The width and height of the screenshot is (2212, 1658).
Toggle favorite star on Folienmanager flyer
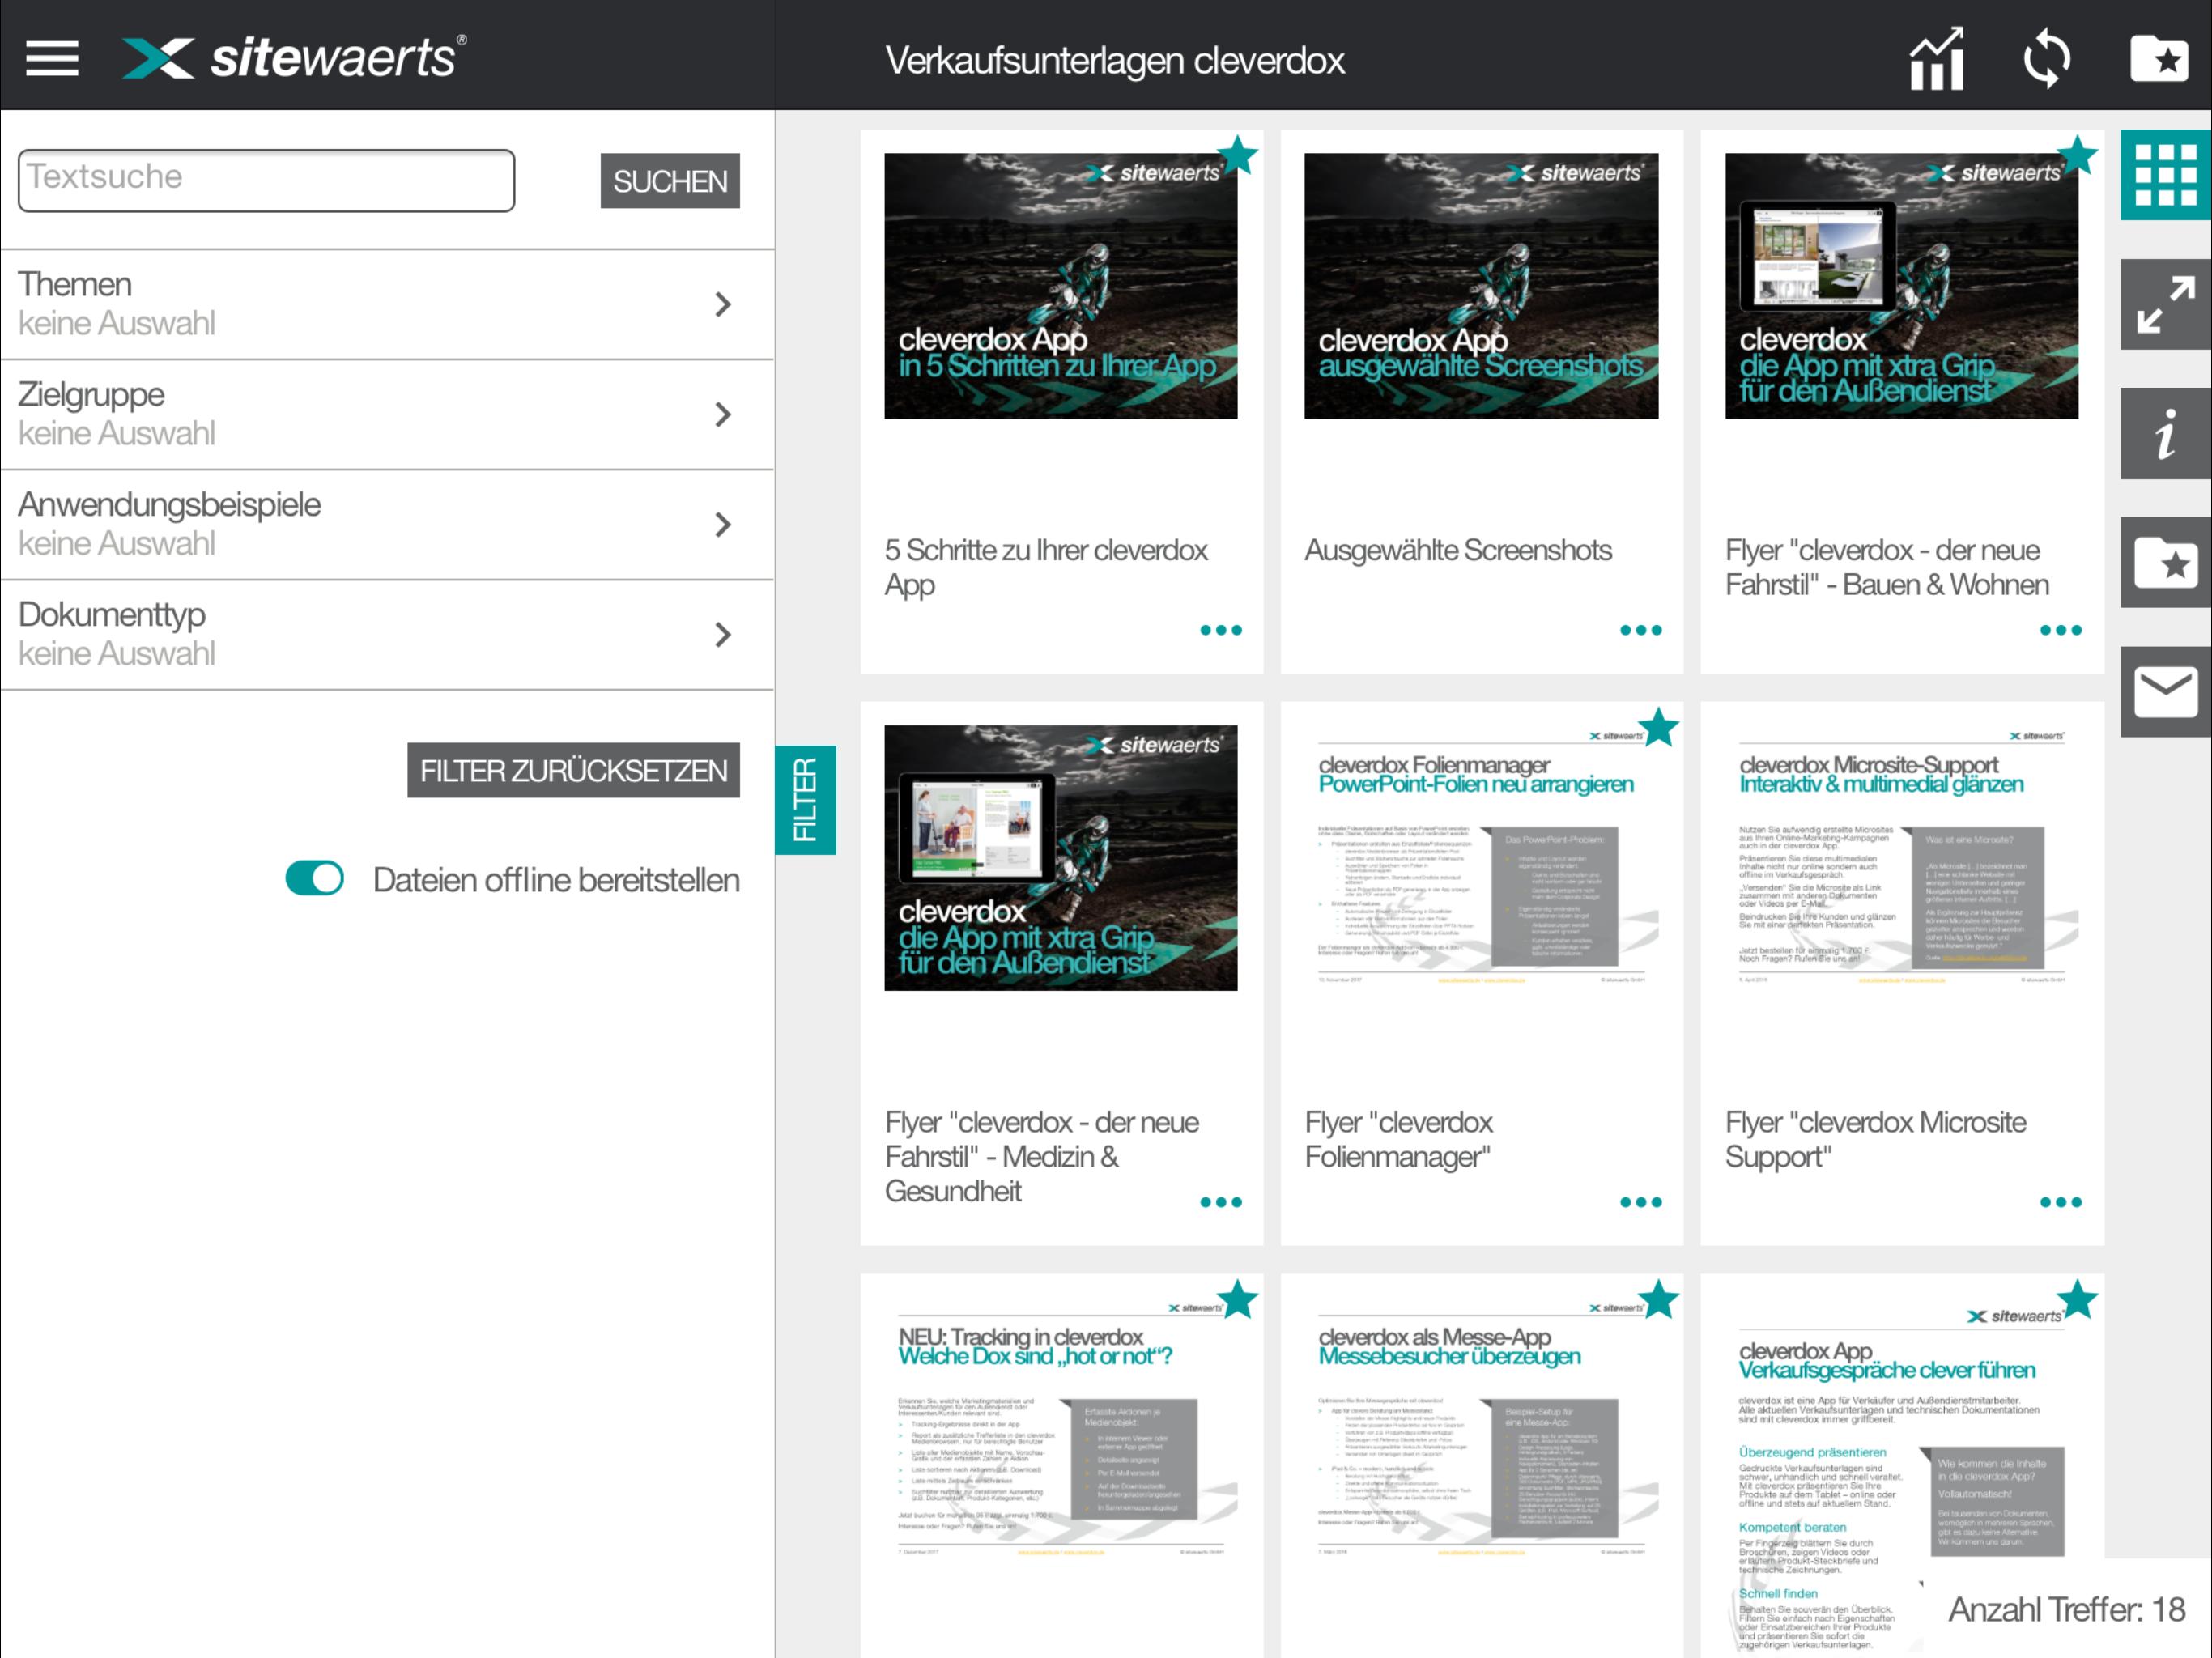click(1659, 727)
